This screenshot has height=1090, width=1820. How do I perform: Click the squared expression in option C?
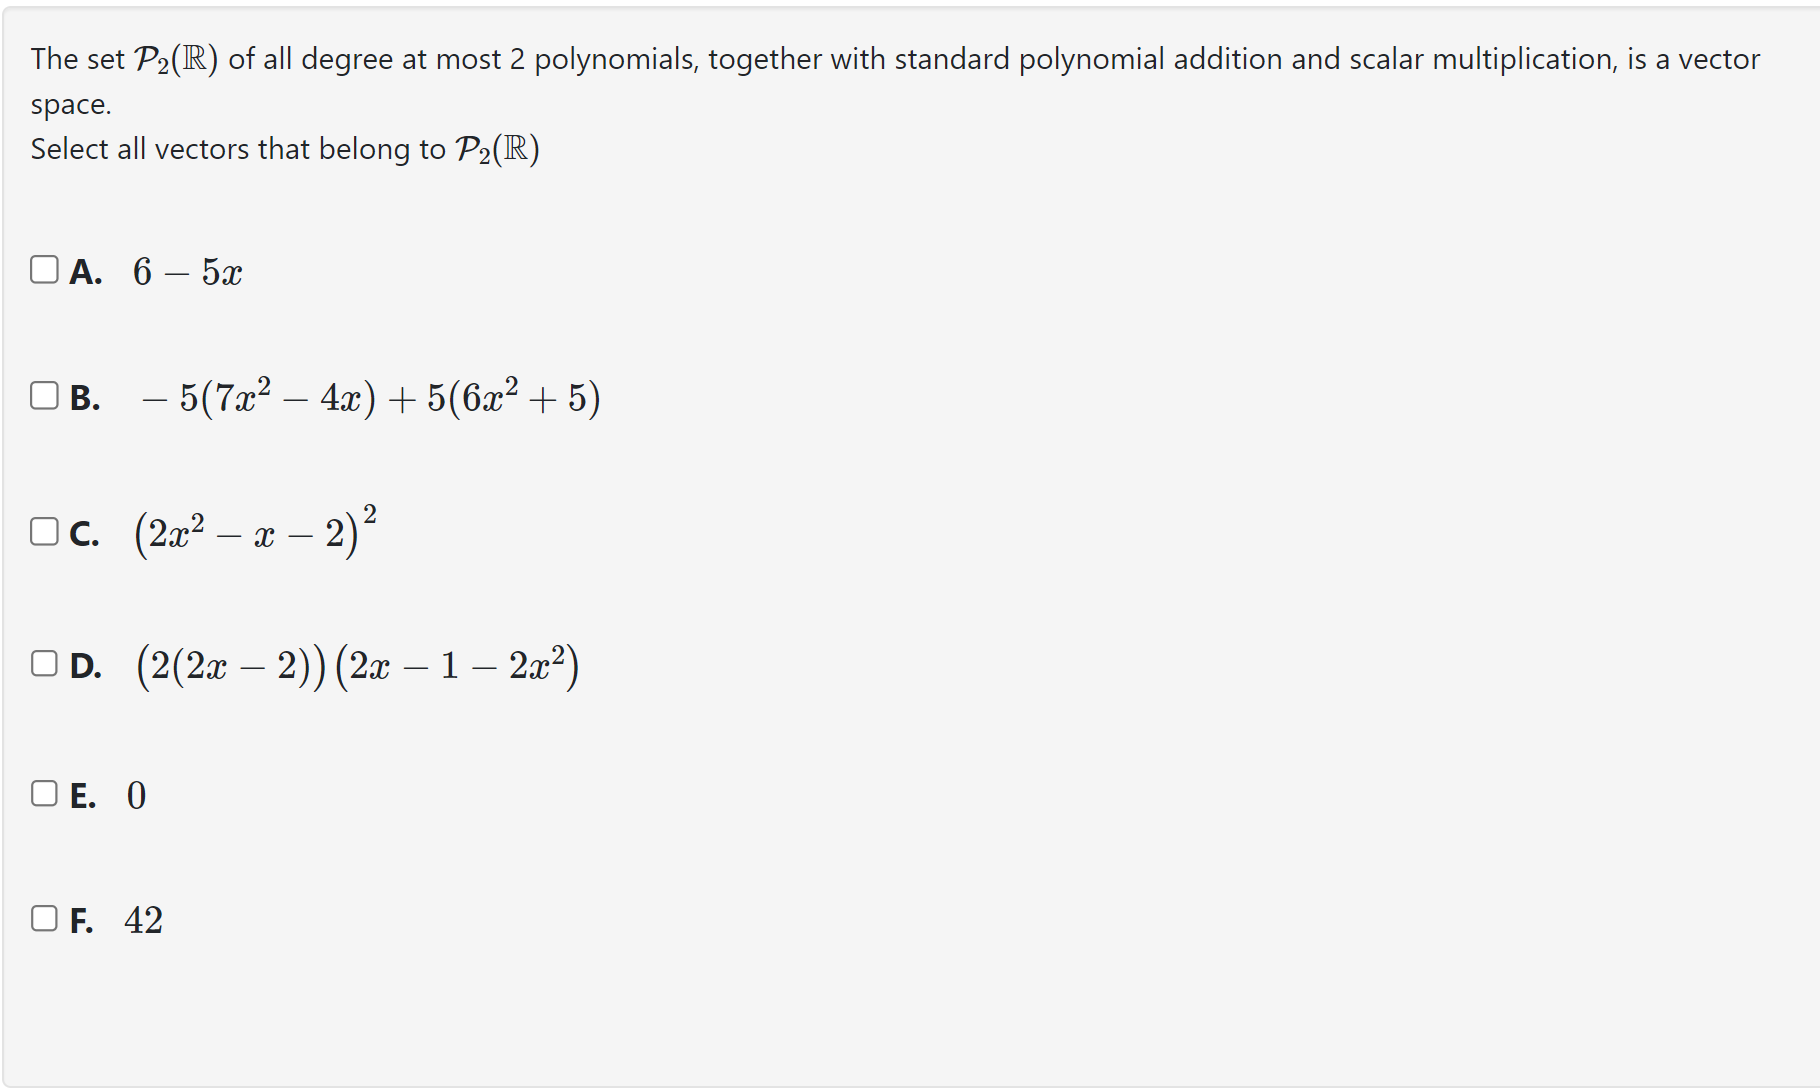pos(253,532)
